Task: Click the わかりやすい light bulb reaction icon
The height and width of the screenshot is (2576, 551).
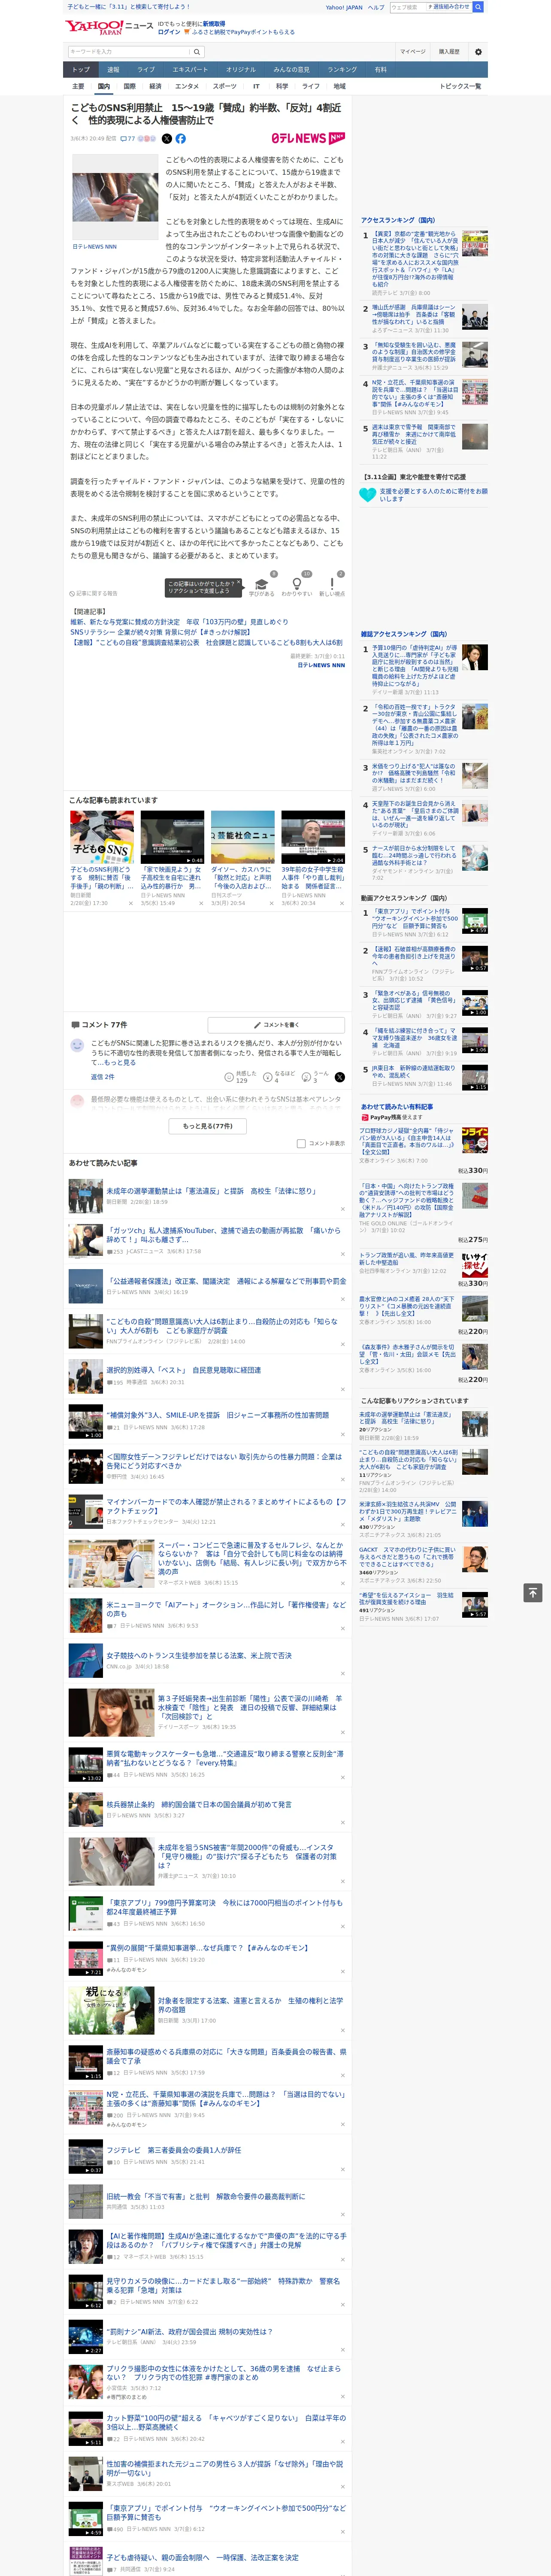Action: pyautogui.click(x=296, y=583)
